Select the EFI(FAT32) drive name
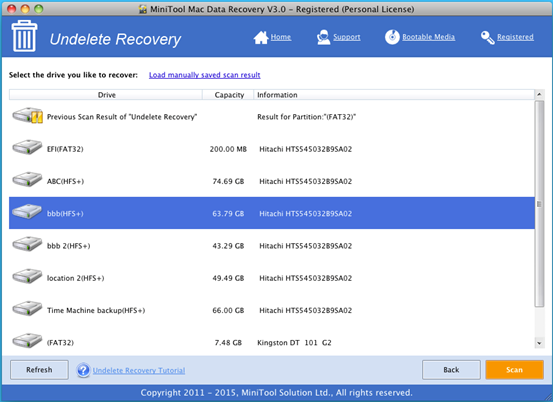 pos(65,149)
